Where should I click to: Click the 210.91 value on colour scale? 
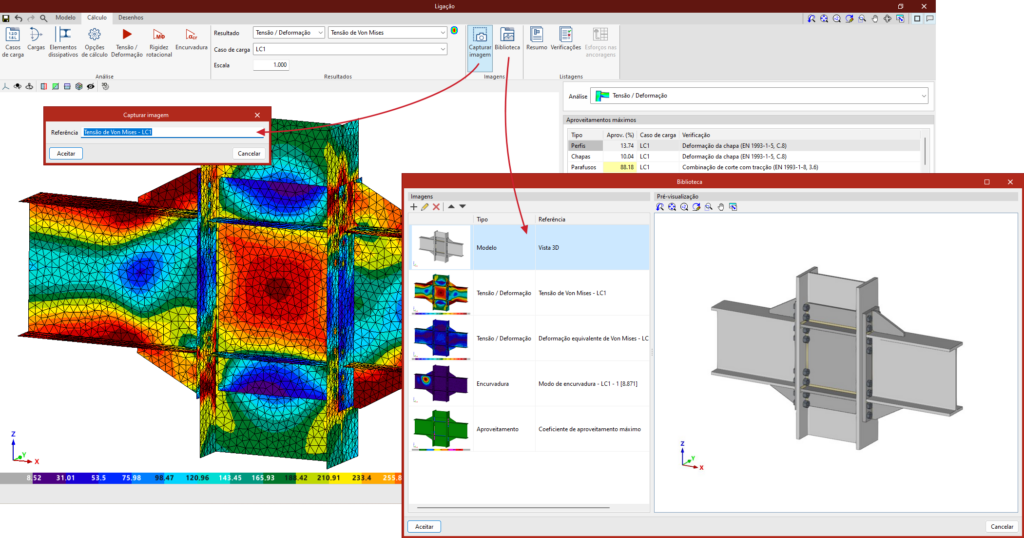(328, 478)
